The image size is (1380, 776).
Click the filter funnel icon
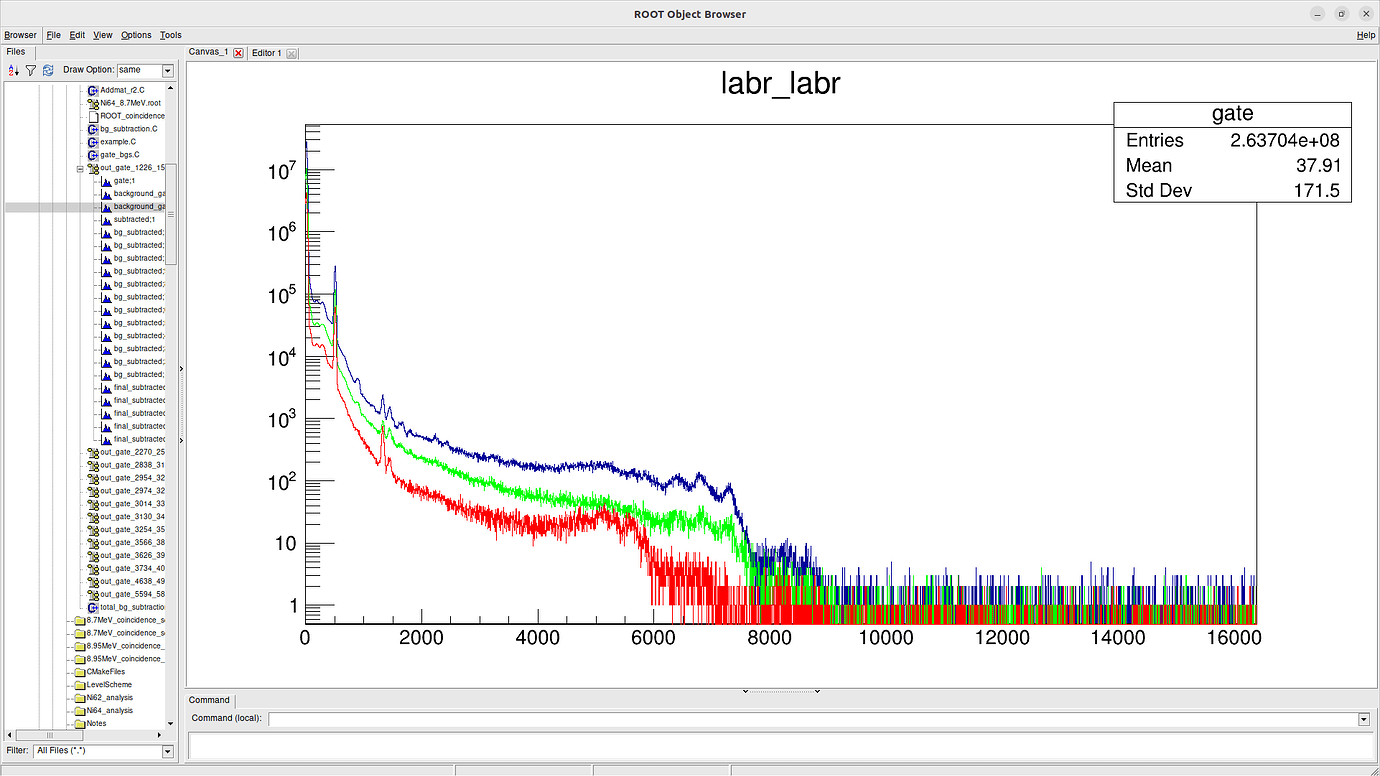[x=31, y=70]
